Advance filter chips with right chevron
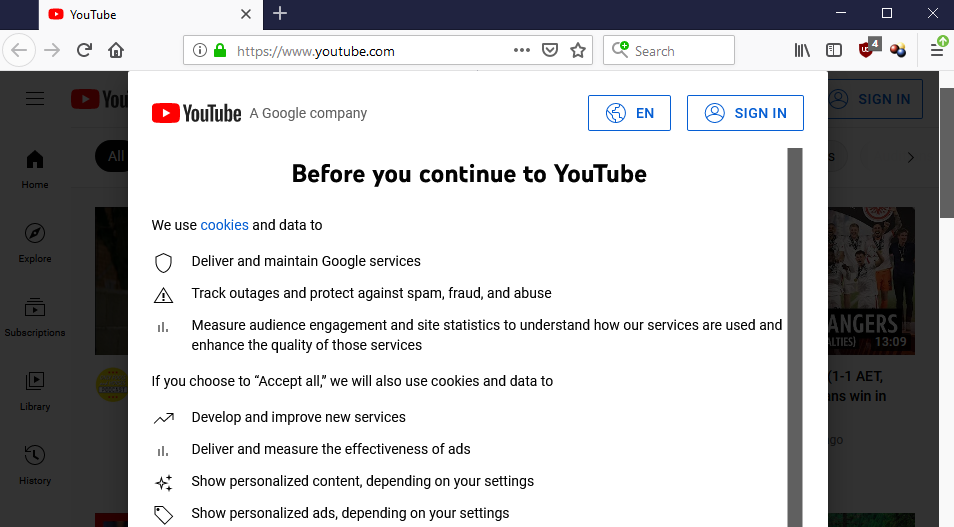The width and height of the screenshot is (954, 527). pos(911,158)
